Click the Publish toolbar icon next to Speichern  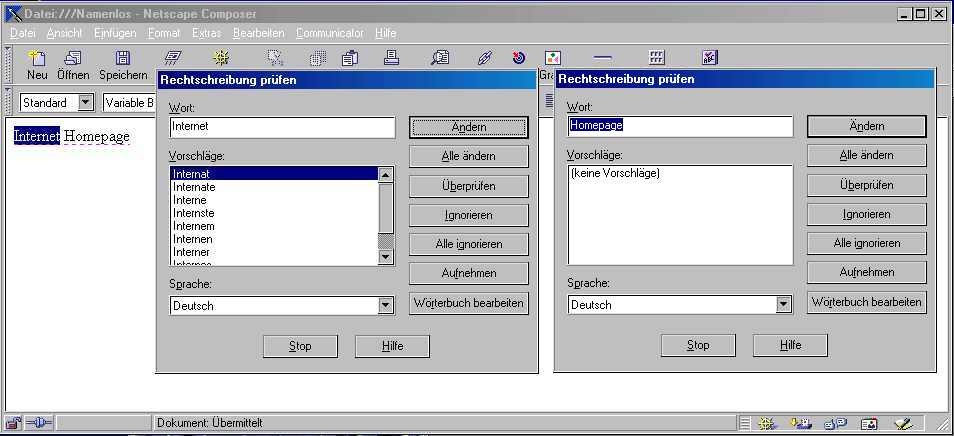pyautogui.click(x=173, y=58)
